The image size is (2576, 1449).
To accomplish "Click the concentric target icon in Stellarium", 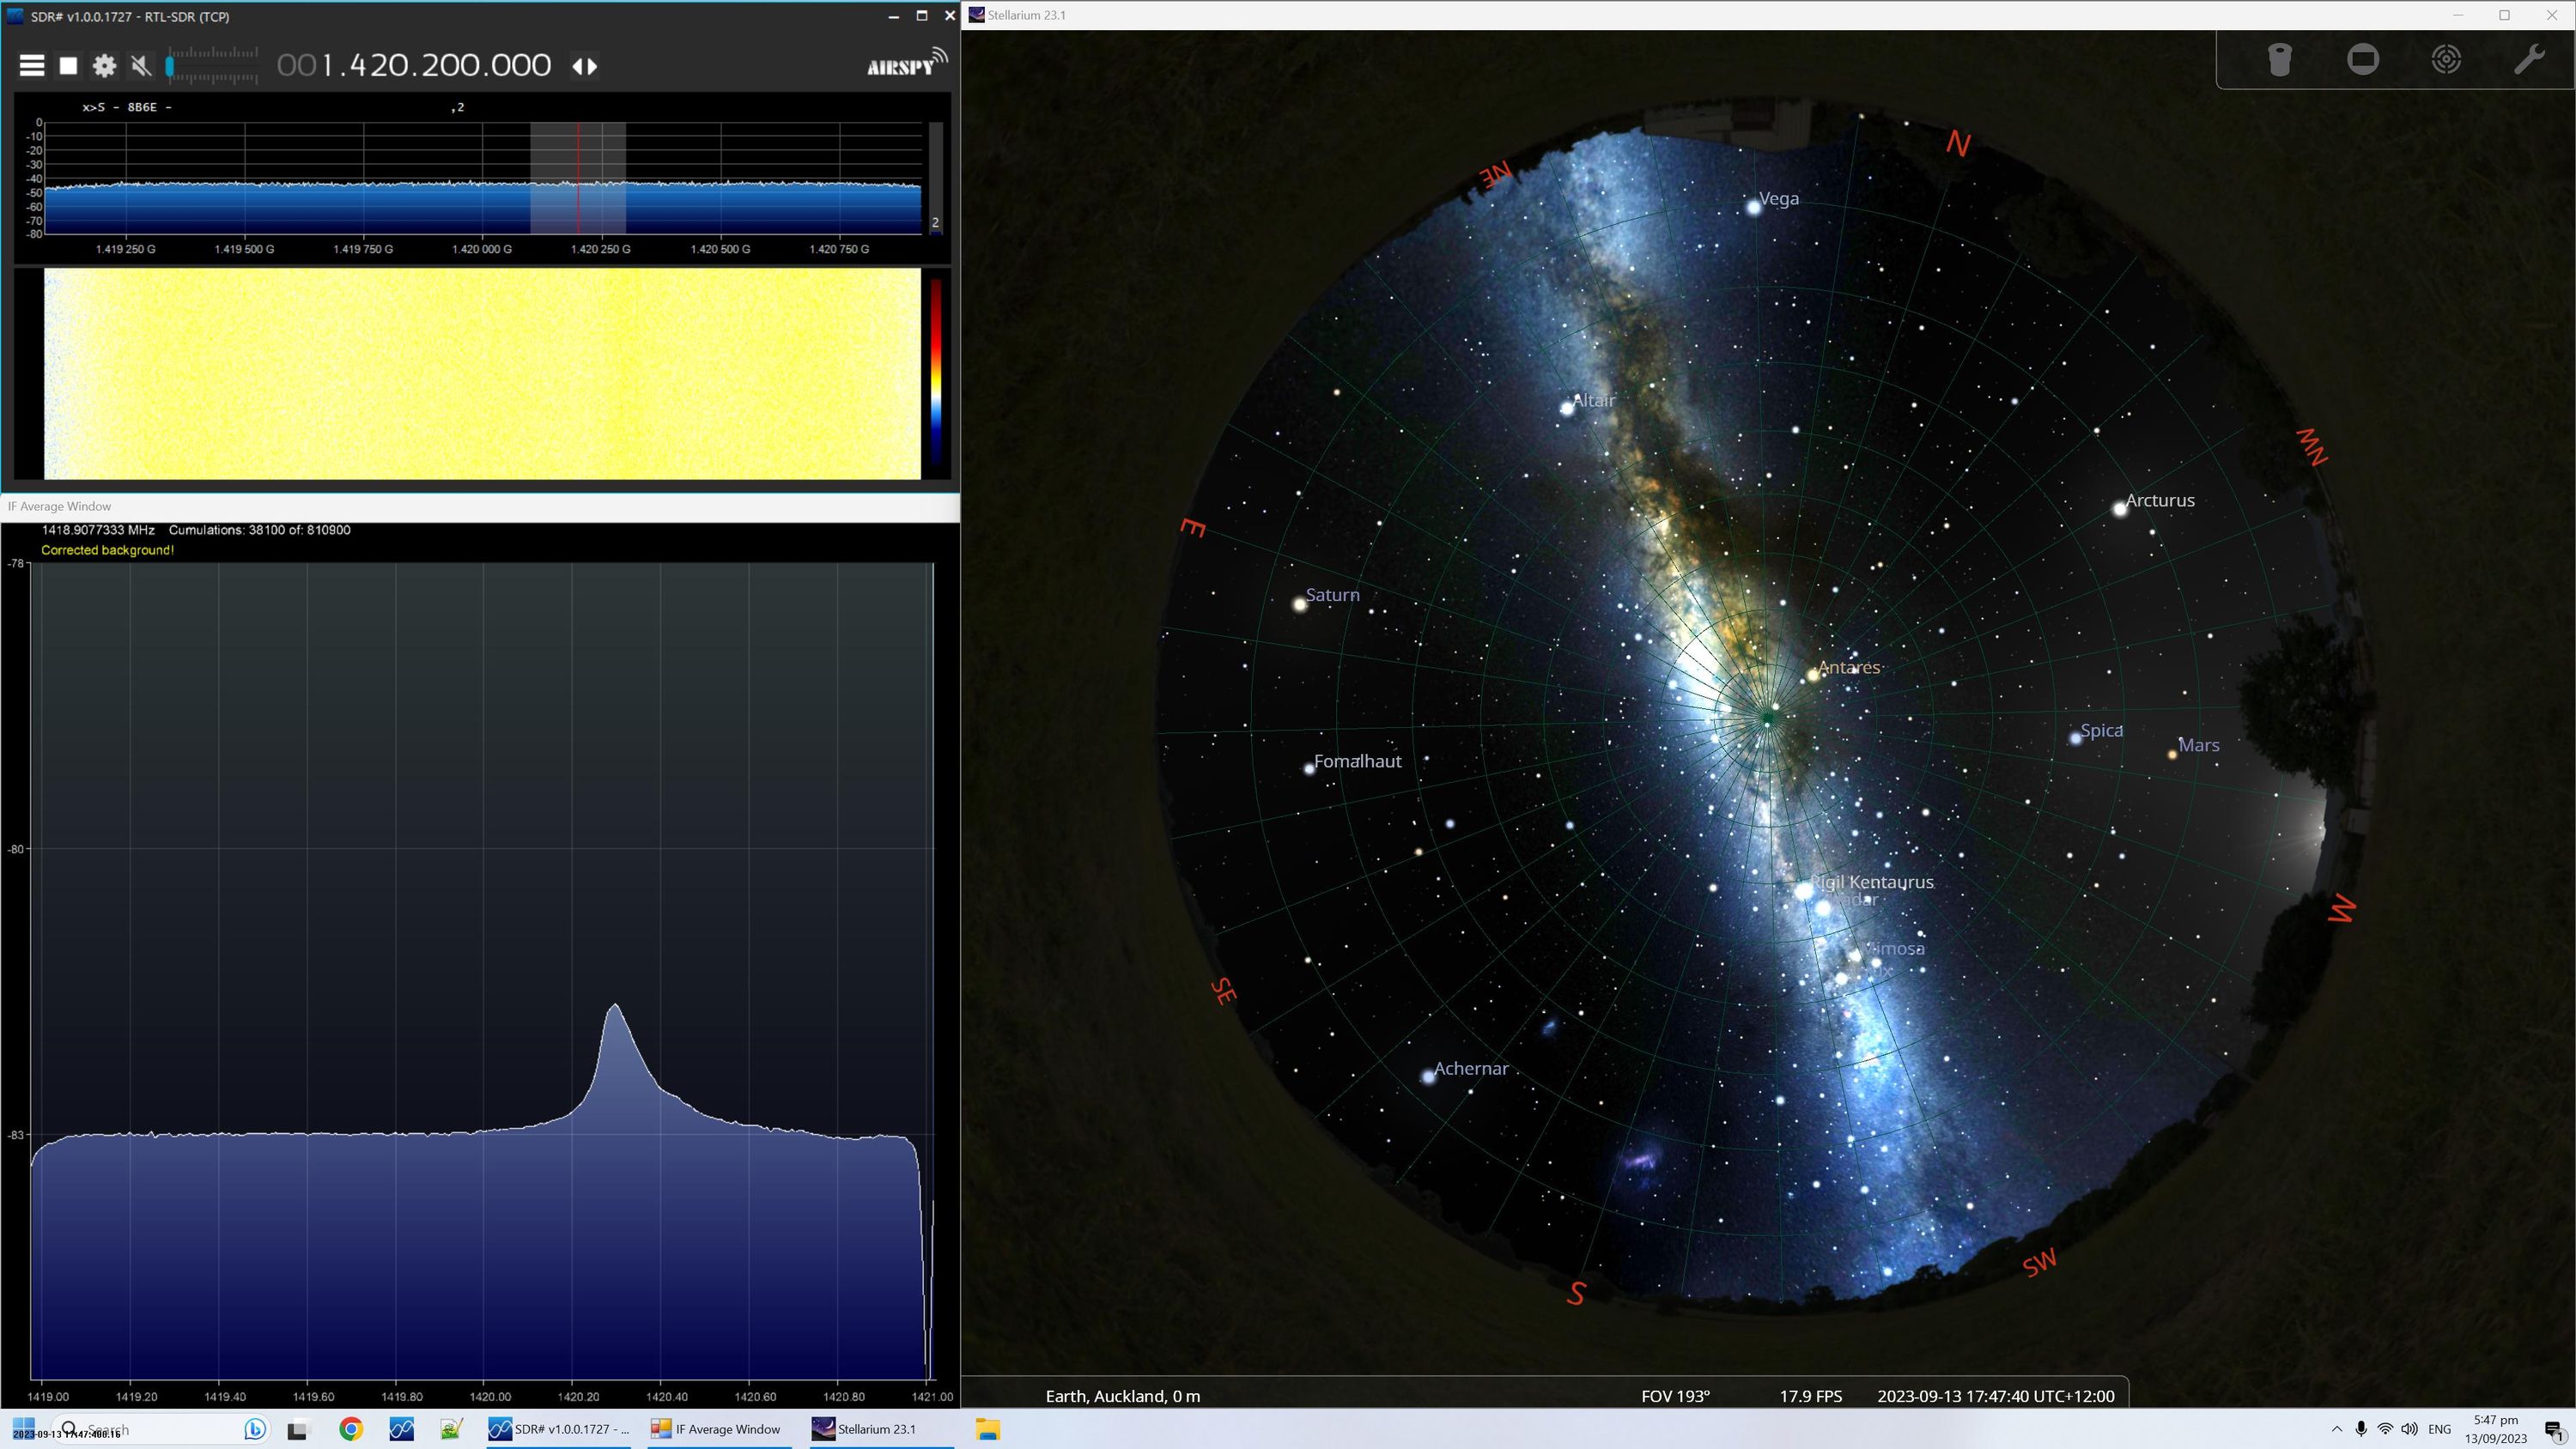I will (x=2446, y=59).
